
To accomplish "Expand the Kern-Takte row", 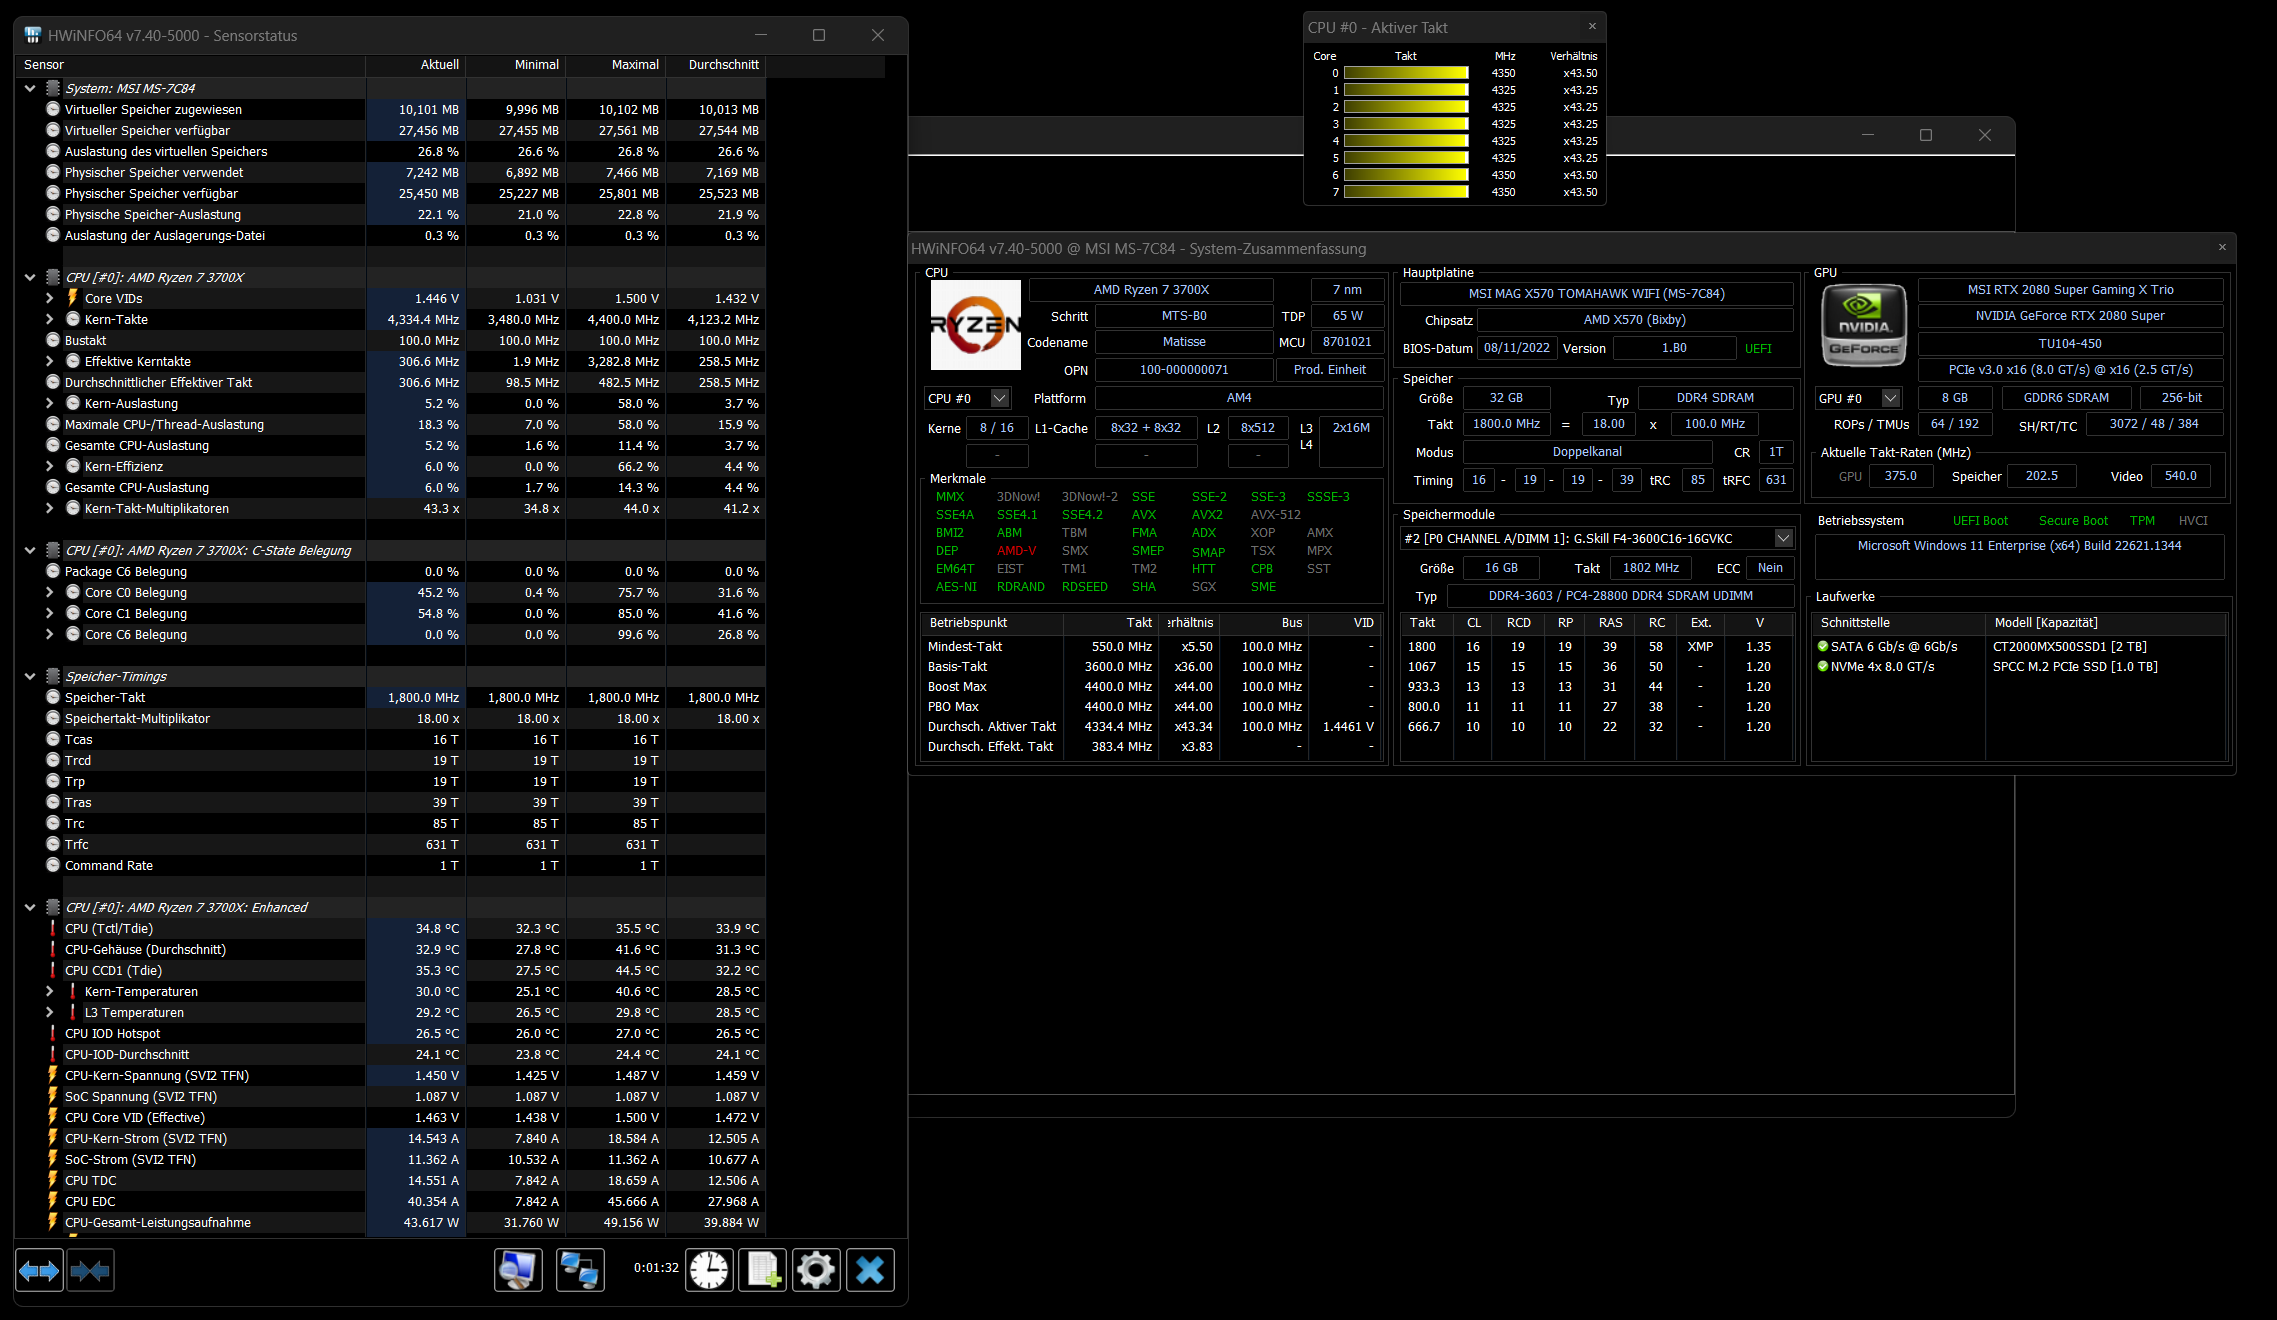I will 50,319.
